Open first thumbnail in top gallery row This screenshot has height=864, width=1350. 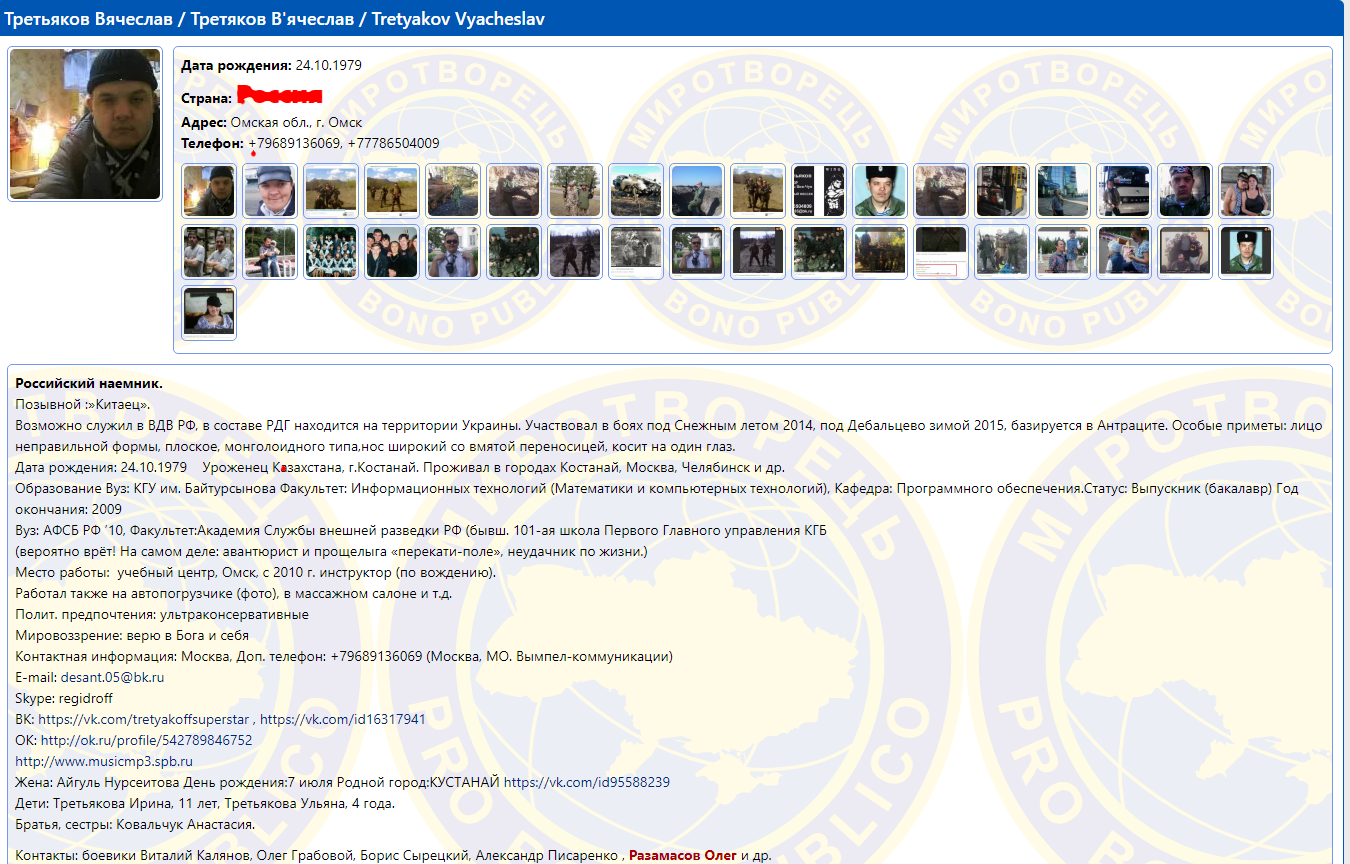[209, 191]
